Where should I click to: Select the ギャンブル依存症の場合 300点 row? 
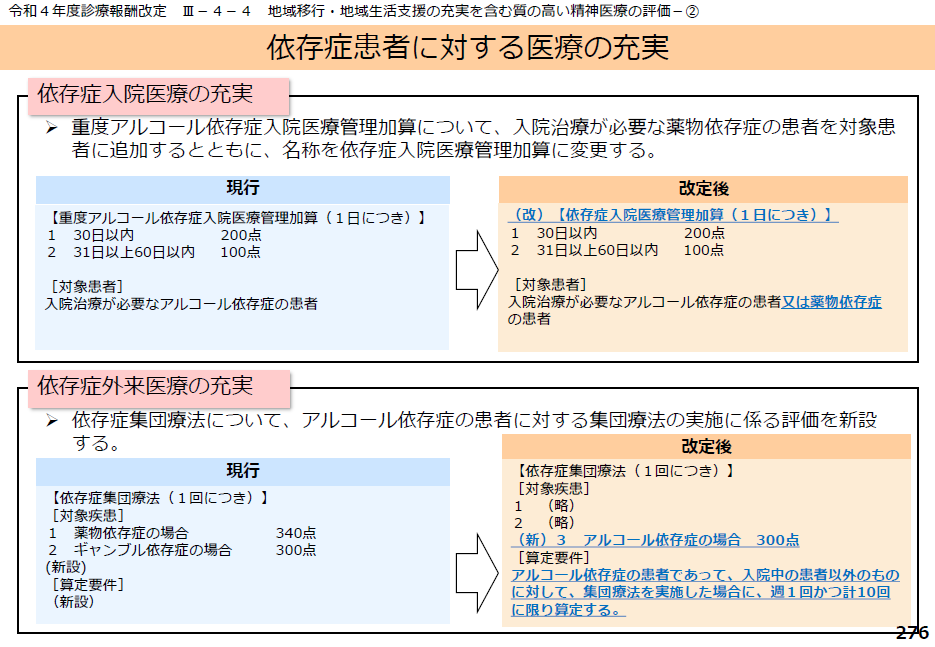point(182,550)
